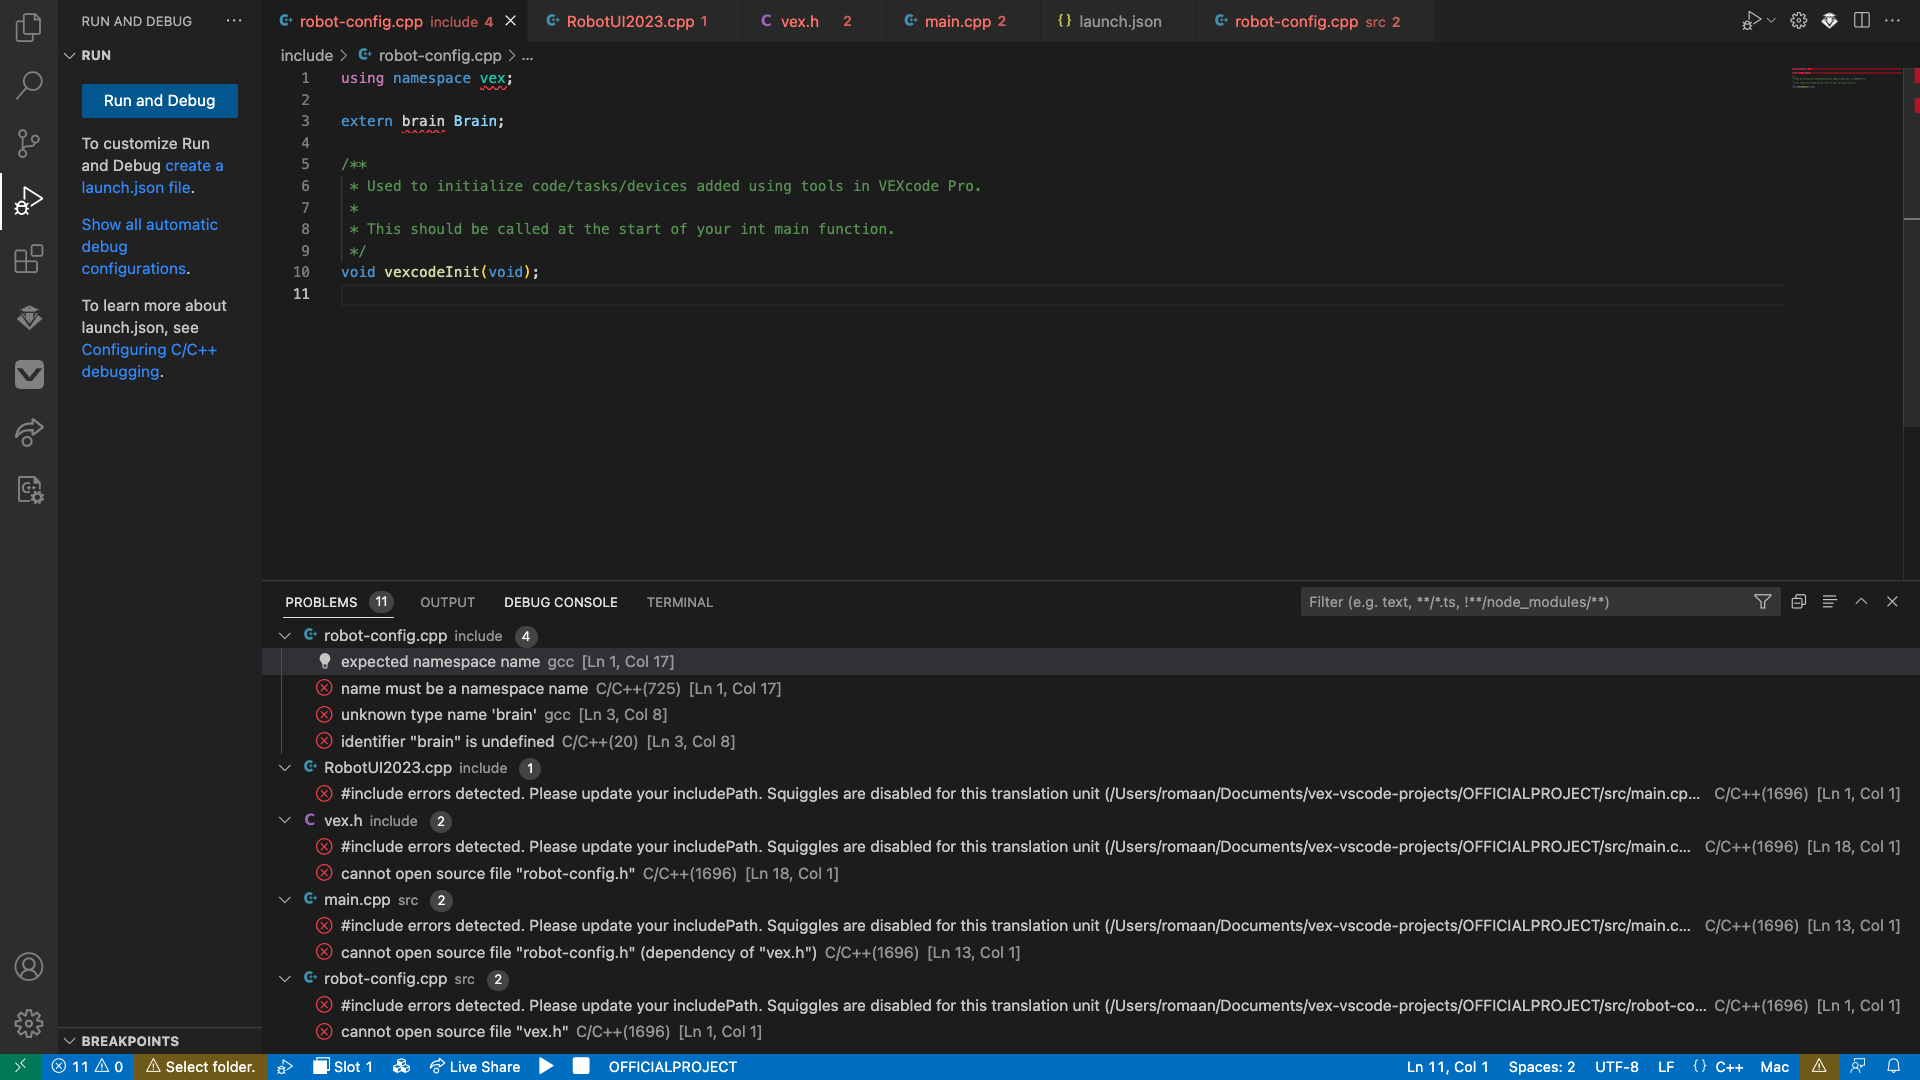Toggle the problems filter funnel icon
Screen dimensions: 1920x1080
tap(1762, 602)
